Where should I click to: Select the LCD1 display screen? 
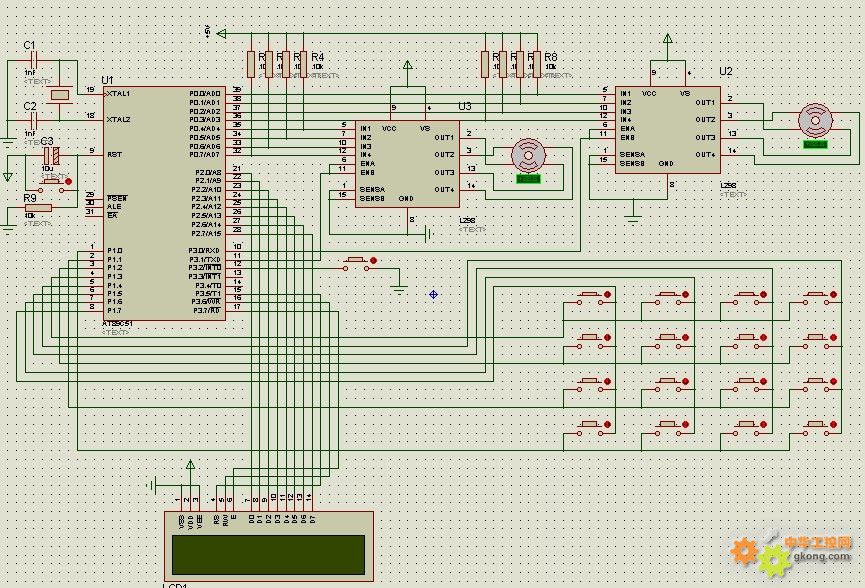(269, 555)
